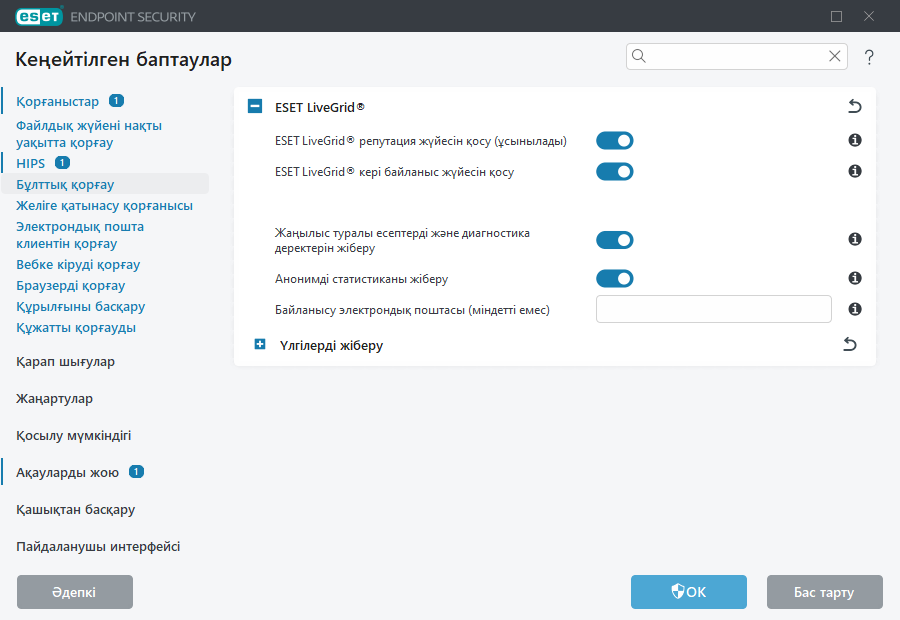Click the Бас тарту cancel button

tap(824, 592)
